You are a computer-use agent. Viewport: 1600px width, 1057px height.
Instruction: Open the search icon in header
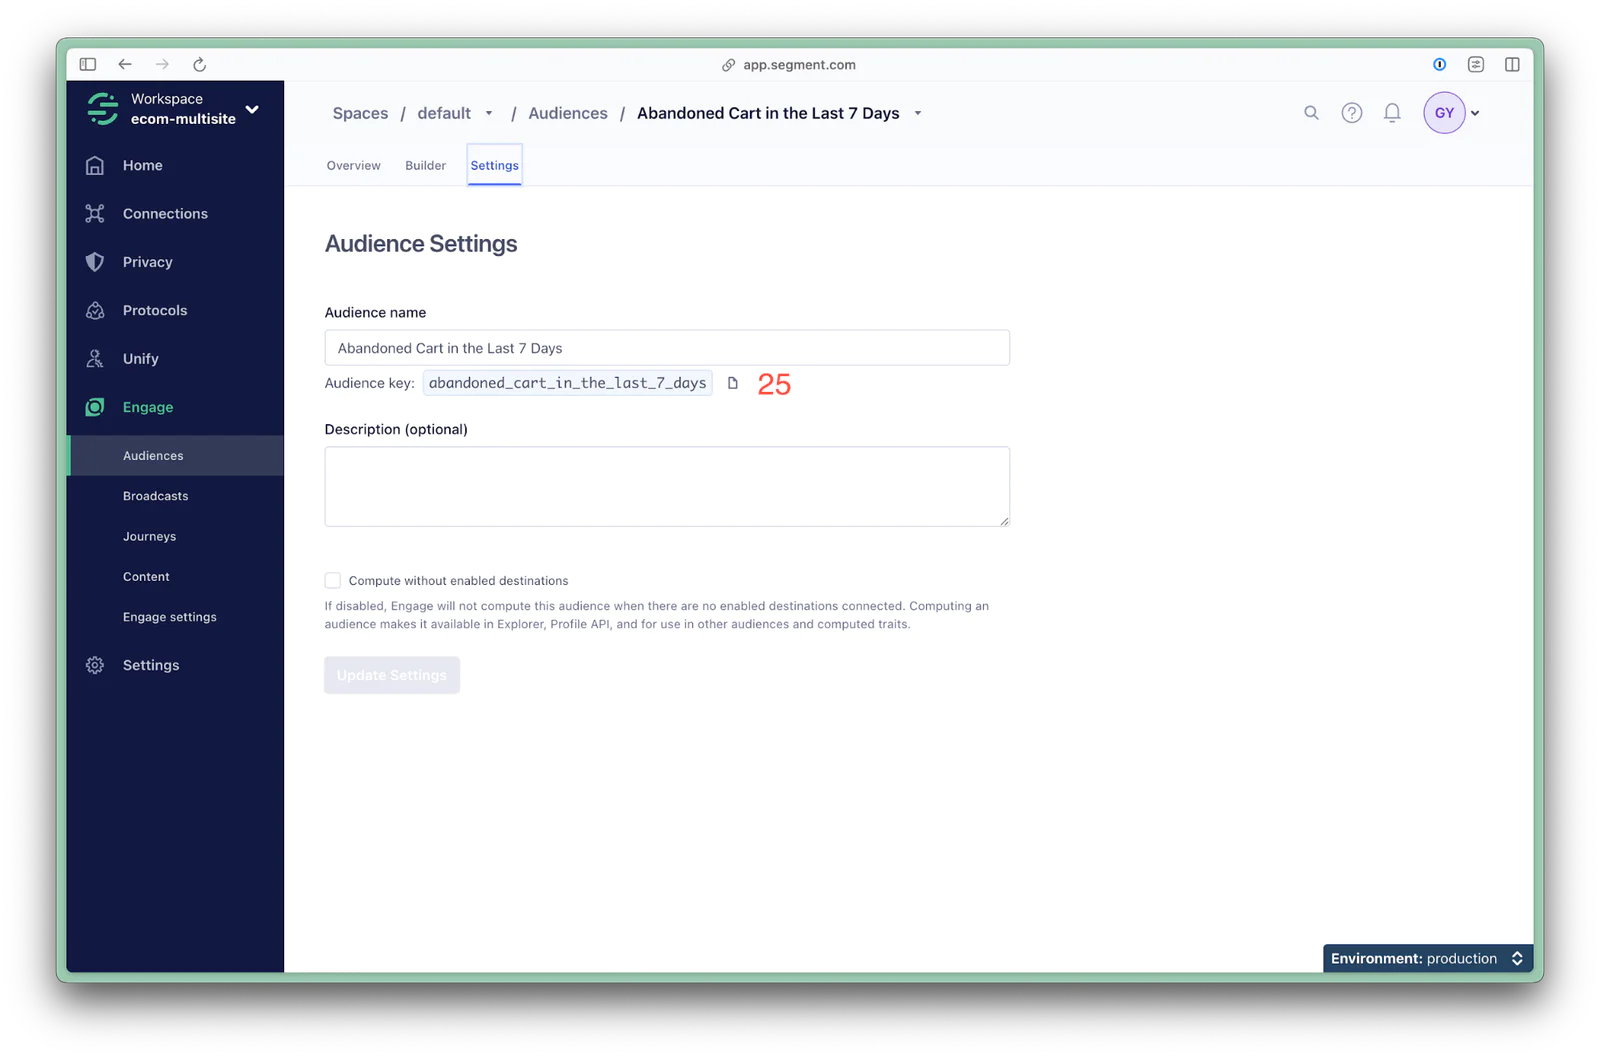tap(1311, 113)
